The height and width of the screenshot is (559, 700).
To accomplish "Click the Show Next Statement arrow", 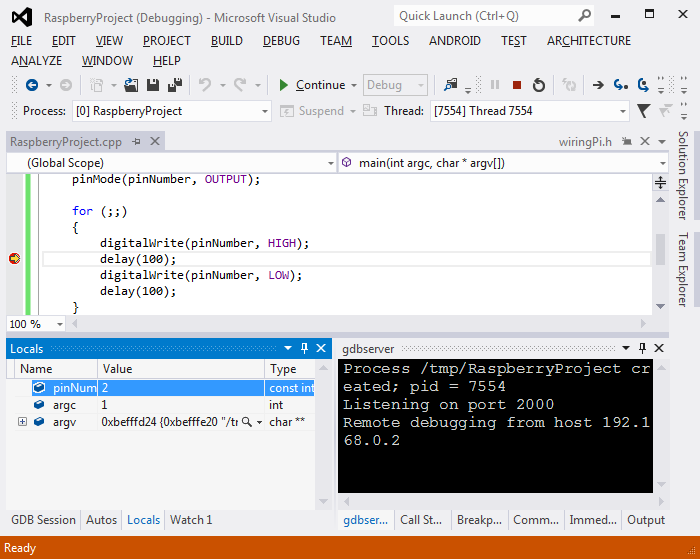I will [x=598, y=85].
